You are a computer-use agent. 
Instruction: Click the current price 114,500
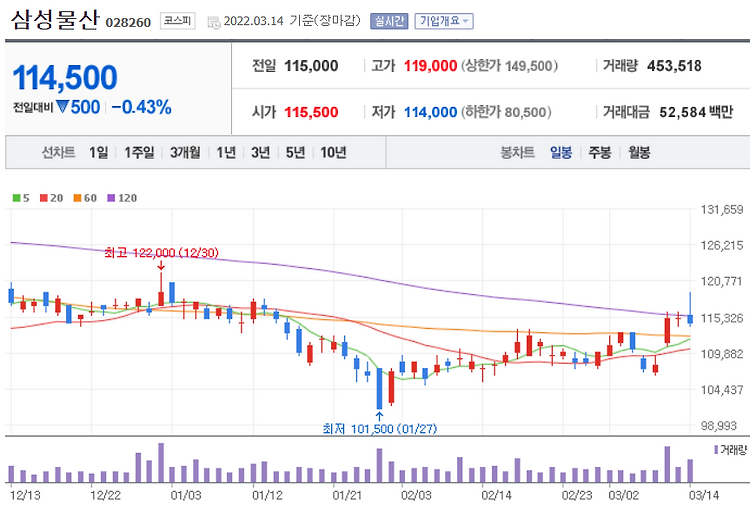tap(65, 77)
